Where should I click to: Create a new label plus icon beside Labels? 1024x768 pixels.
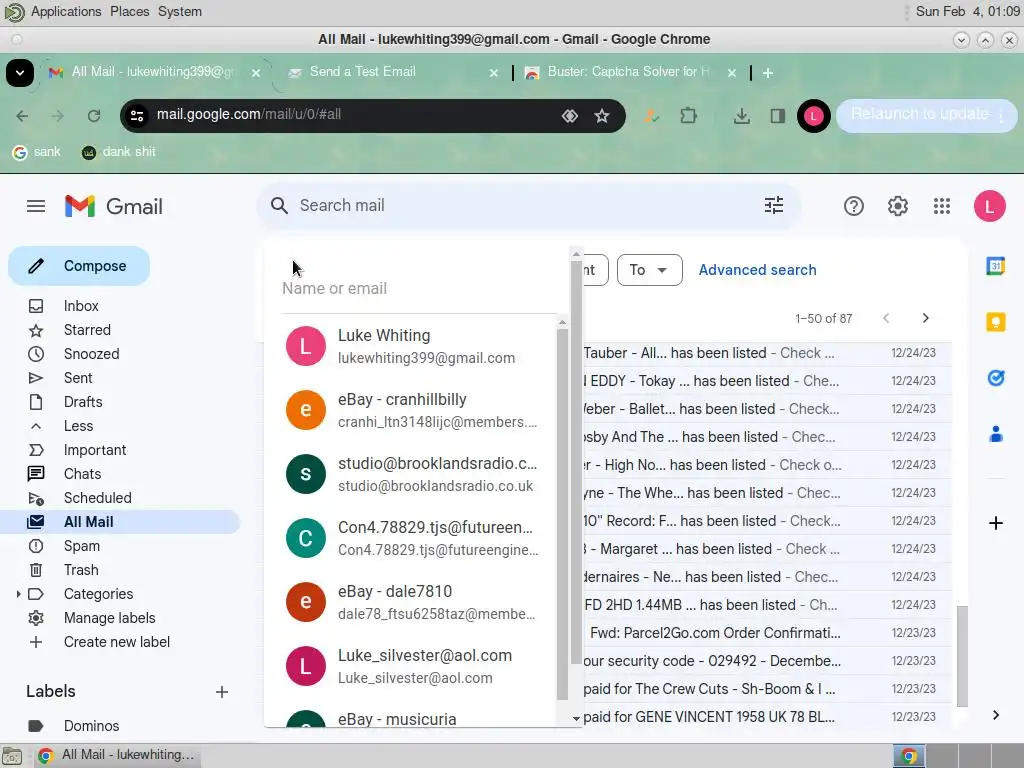222,692
